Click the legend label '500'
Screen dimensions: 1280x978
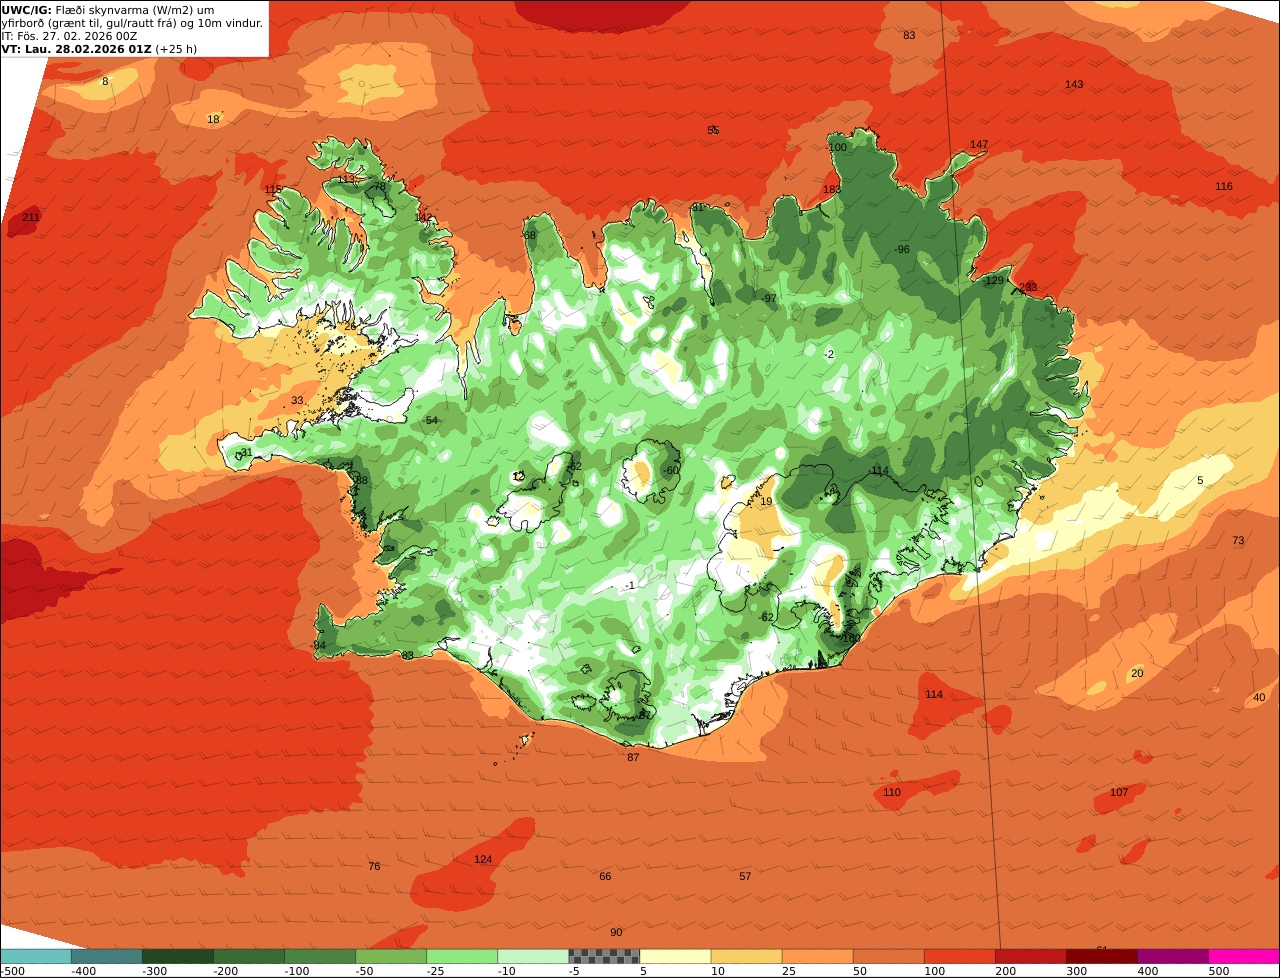coord(1219,970)
